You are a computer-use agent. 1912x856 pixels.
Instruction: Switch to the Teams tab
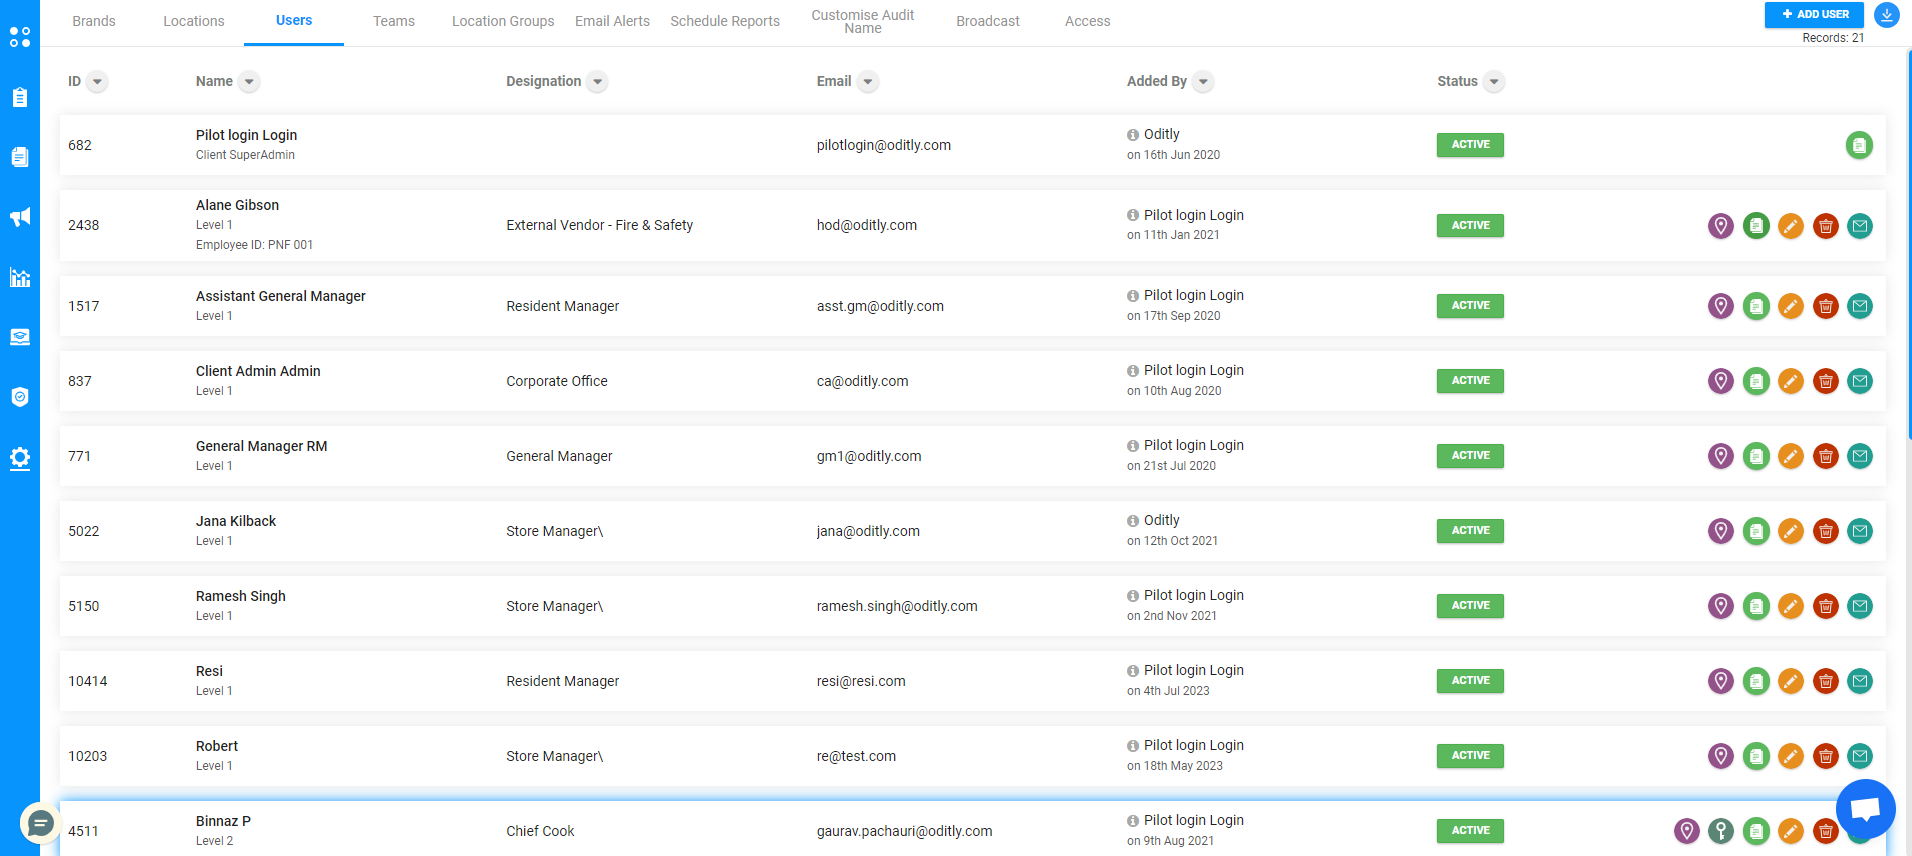[394, 21]
